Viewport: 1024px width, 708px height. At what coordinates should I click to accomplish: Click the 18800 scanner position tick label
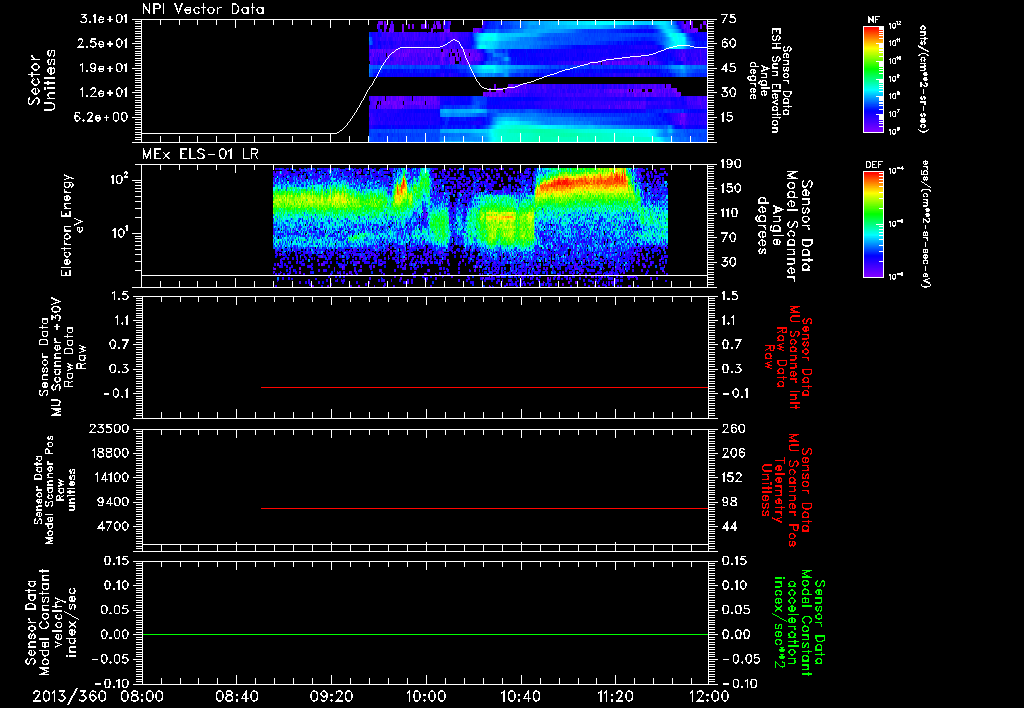pyautogui.click(x=109, y=453)
